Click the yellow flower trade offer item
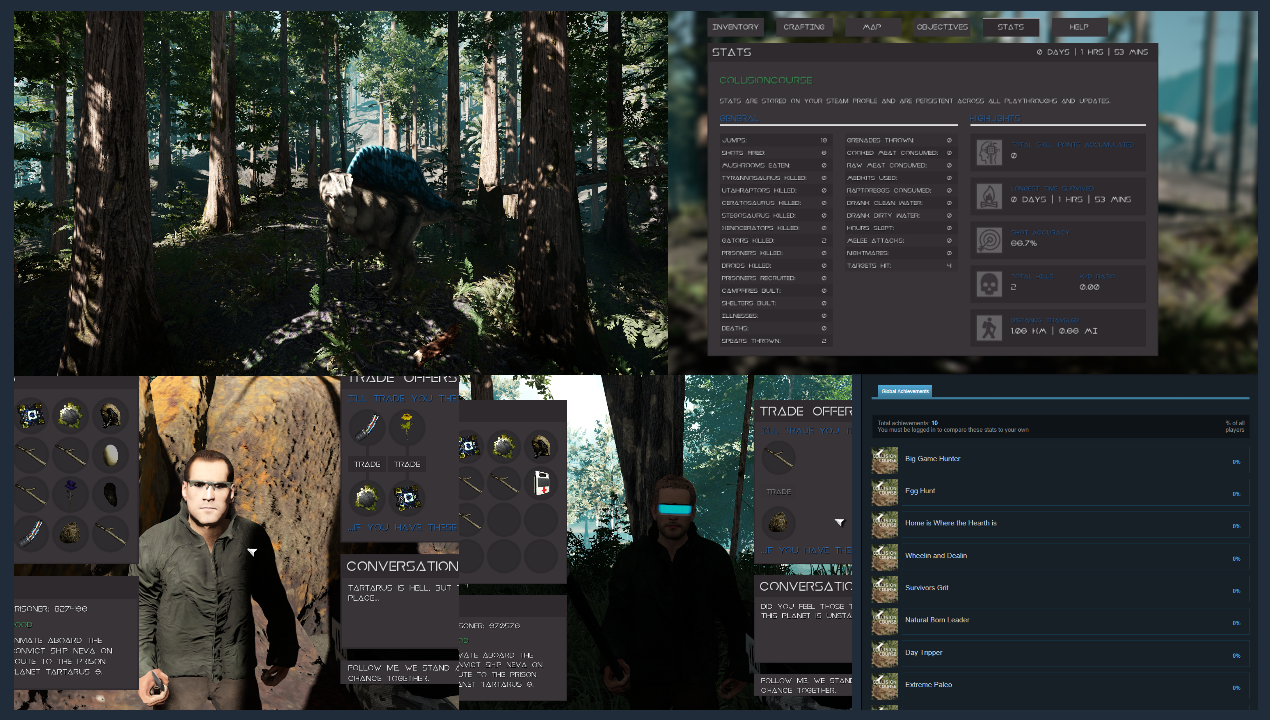Screen dimensions: 1270x720 click(407, 427)
